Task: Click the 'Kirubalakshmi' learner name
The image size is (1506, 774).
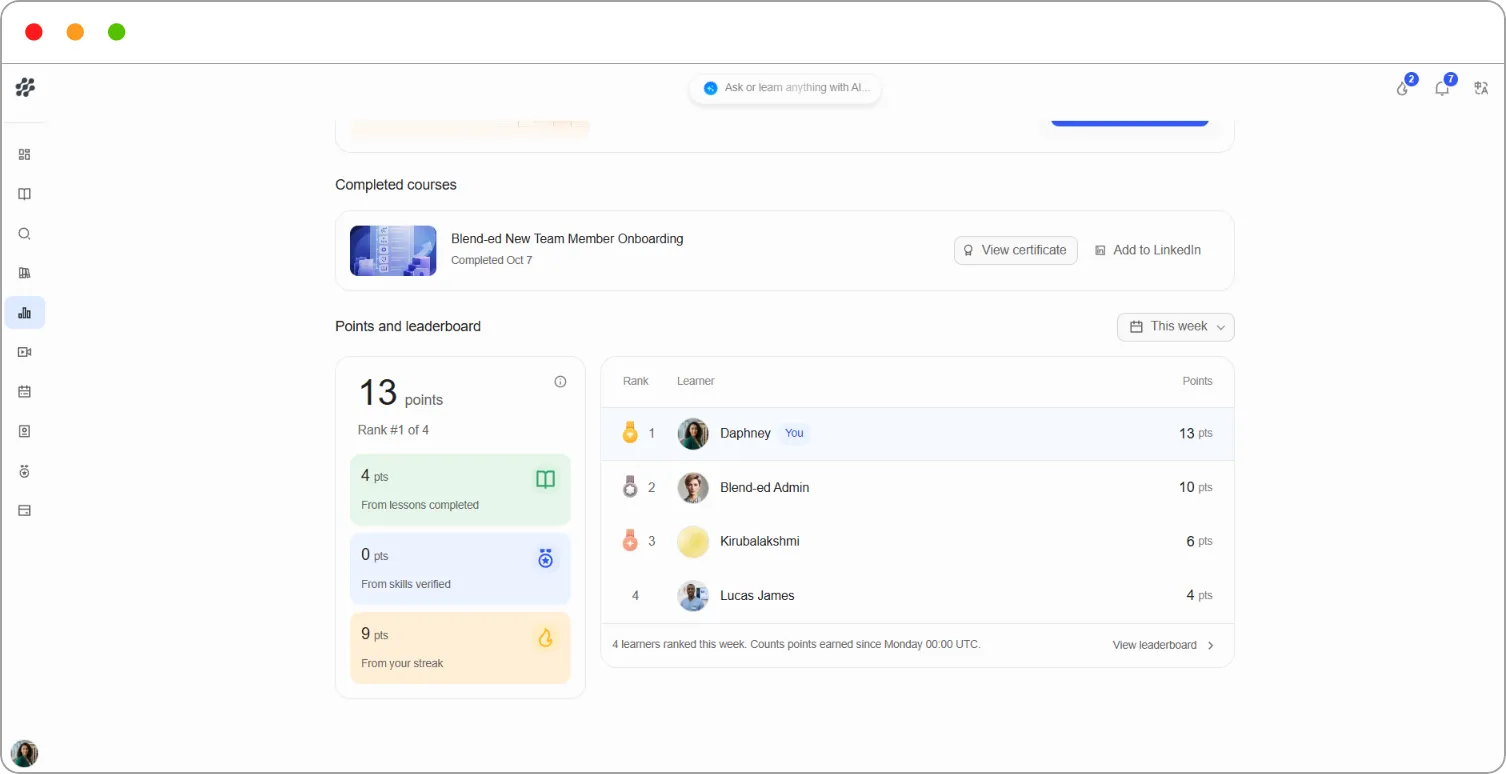Action: click(760, 541)
